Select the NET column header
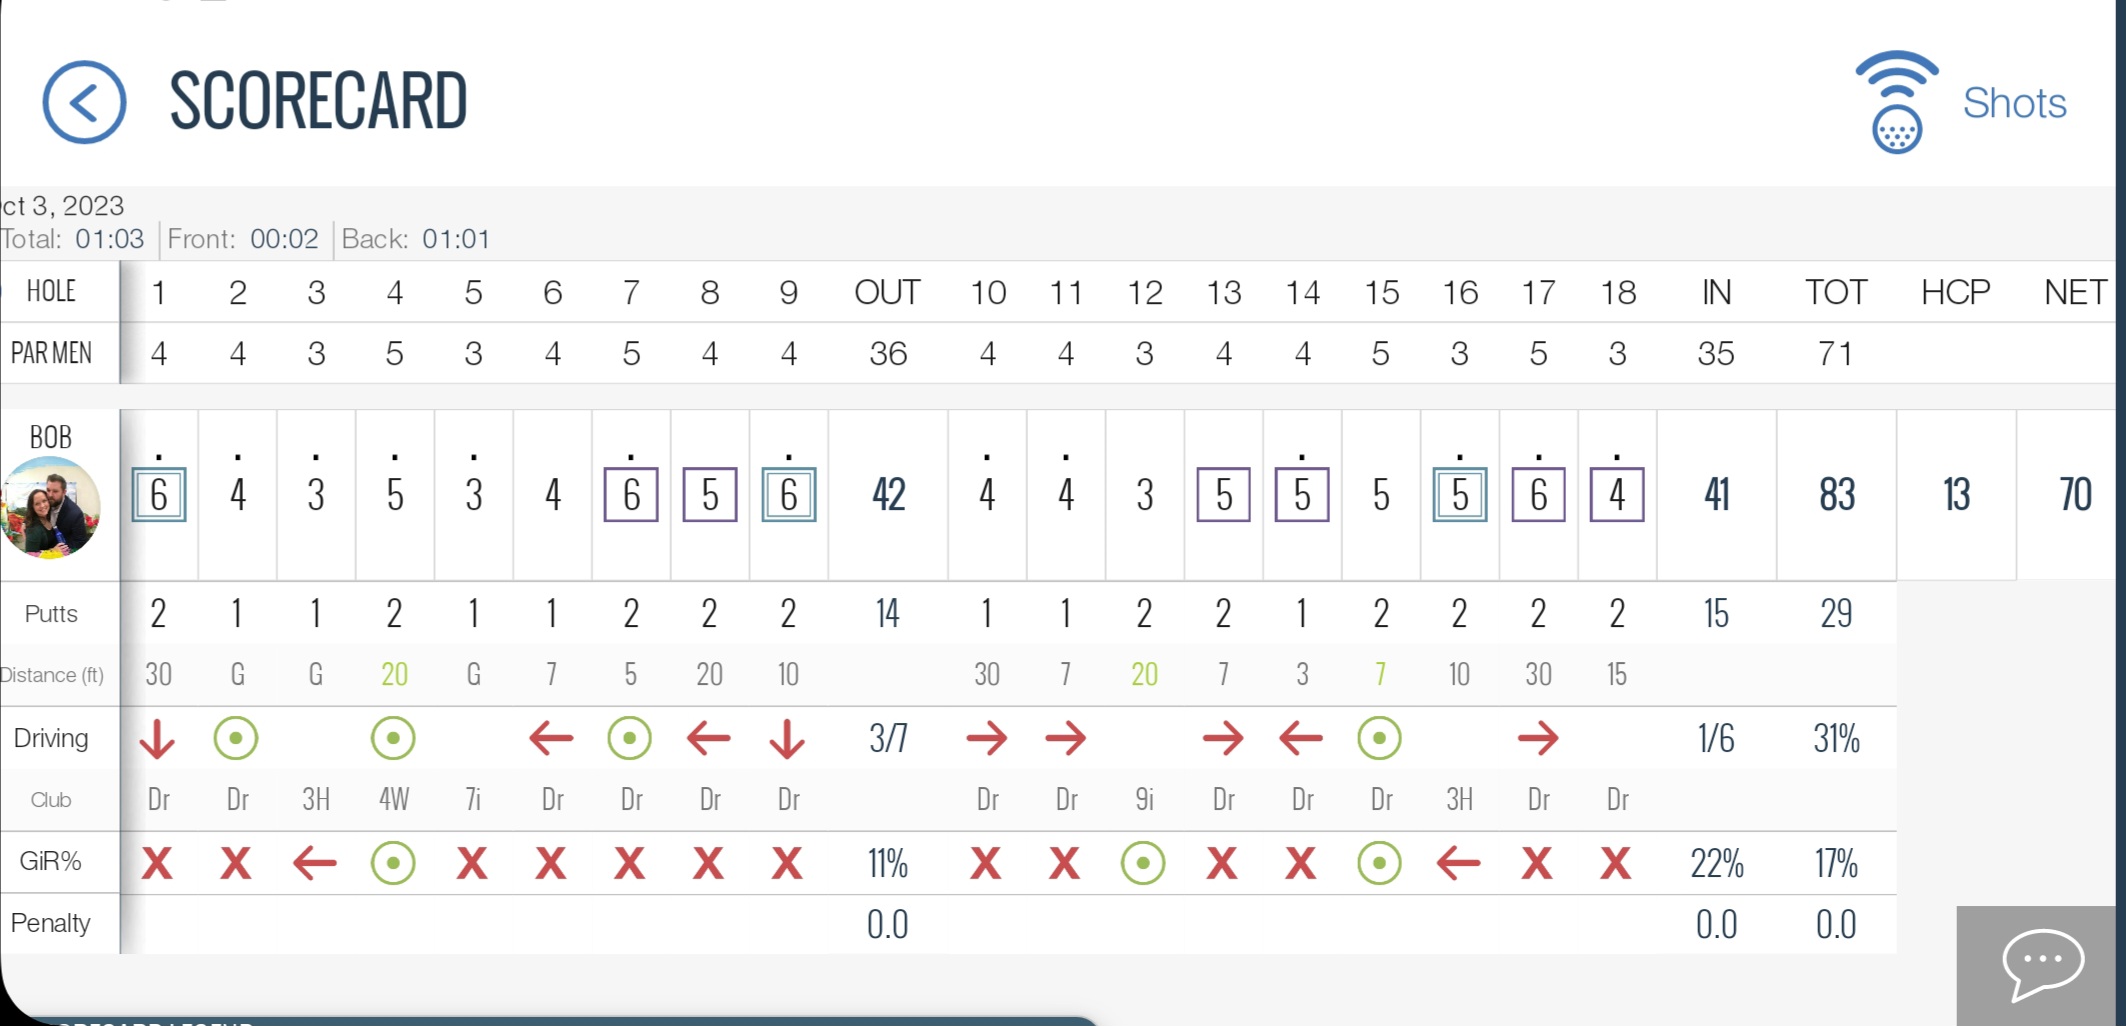This screenshot has width=2126, height=1026. [x=2075, y=292]
